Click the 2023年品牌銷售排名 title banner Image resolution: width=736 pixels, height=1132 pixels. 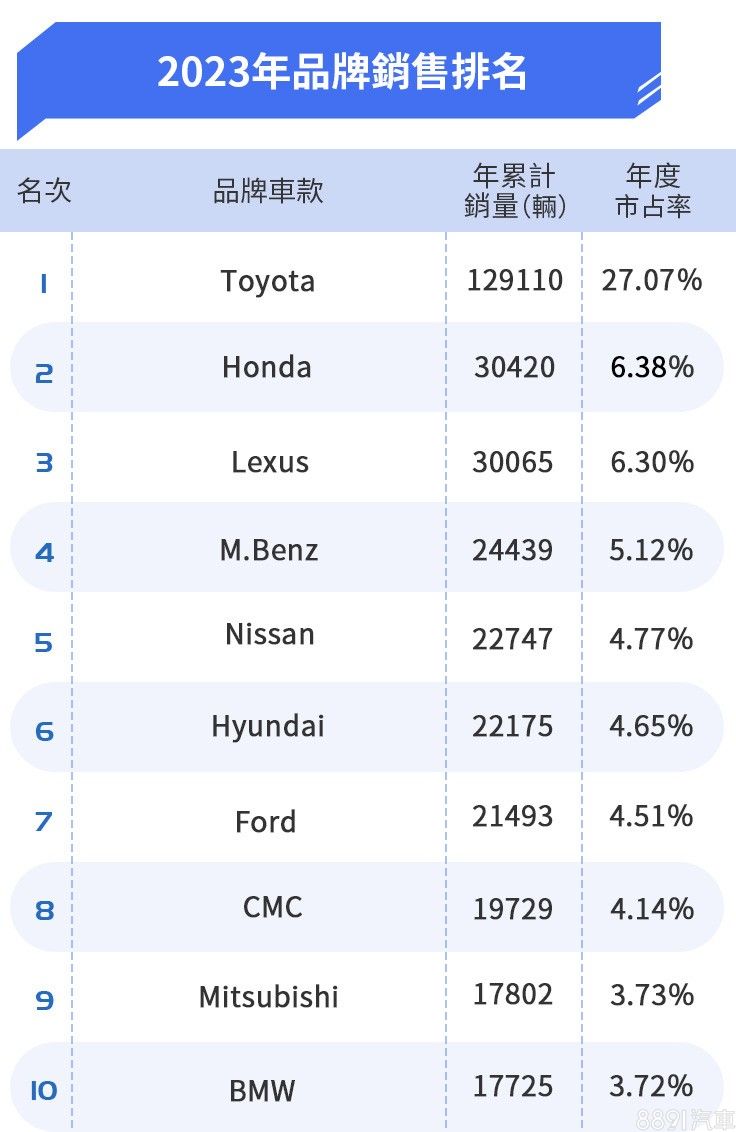(x=341, y=73)
